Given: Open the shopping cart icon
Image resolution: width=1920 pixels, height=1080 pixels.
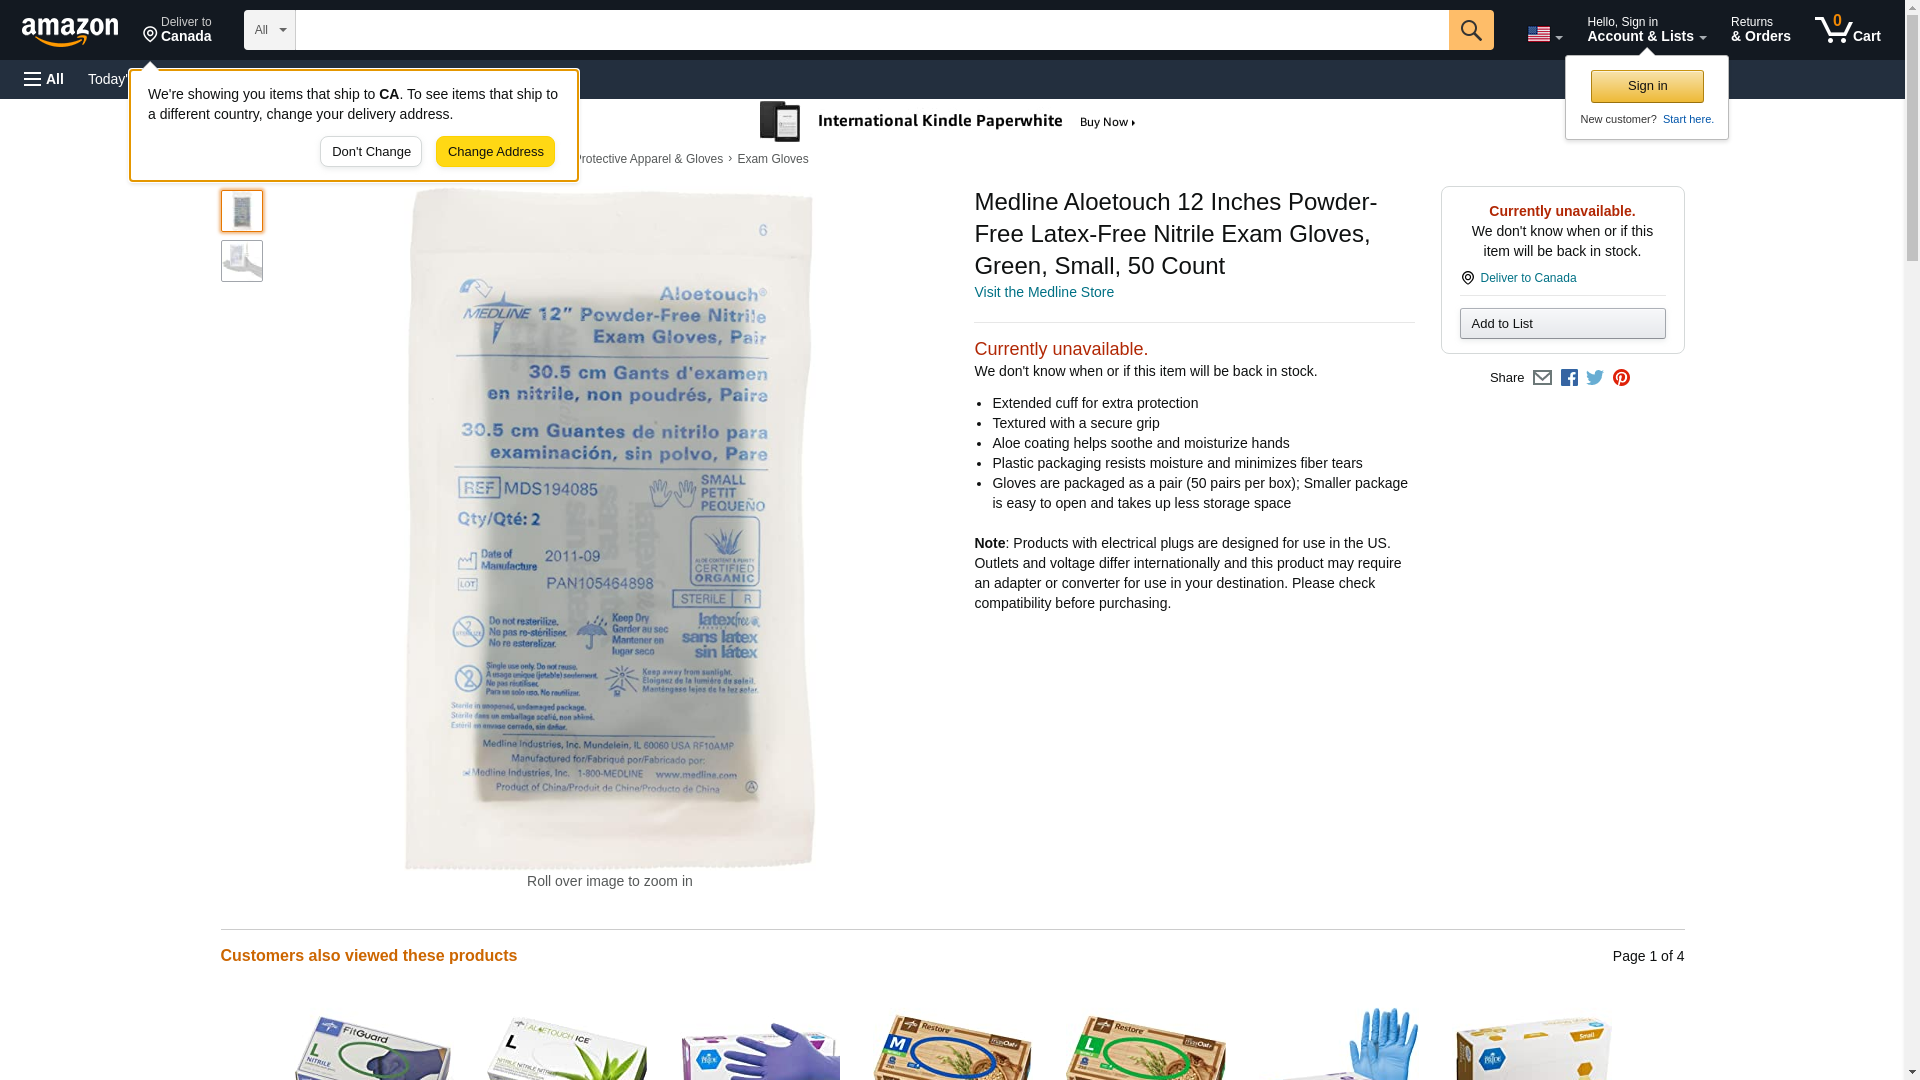Looking at the screenshot, I should [1847, 30].
